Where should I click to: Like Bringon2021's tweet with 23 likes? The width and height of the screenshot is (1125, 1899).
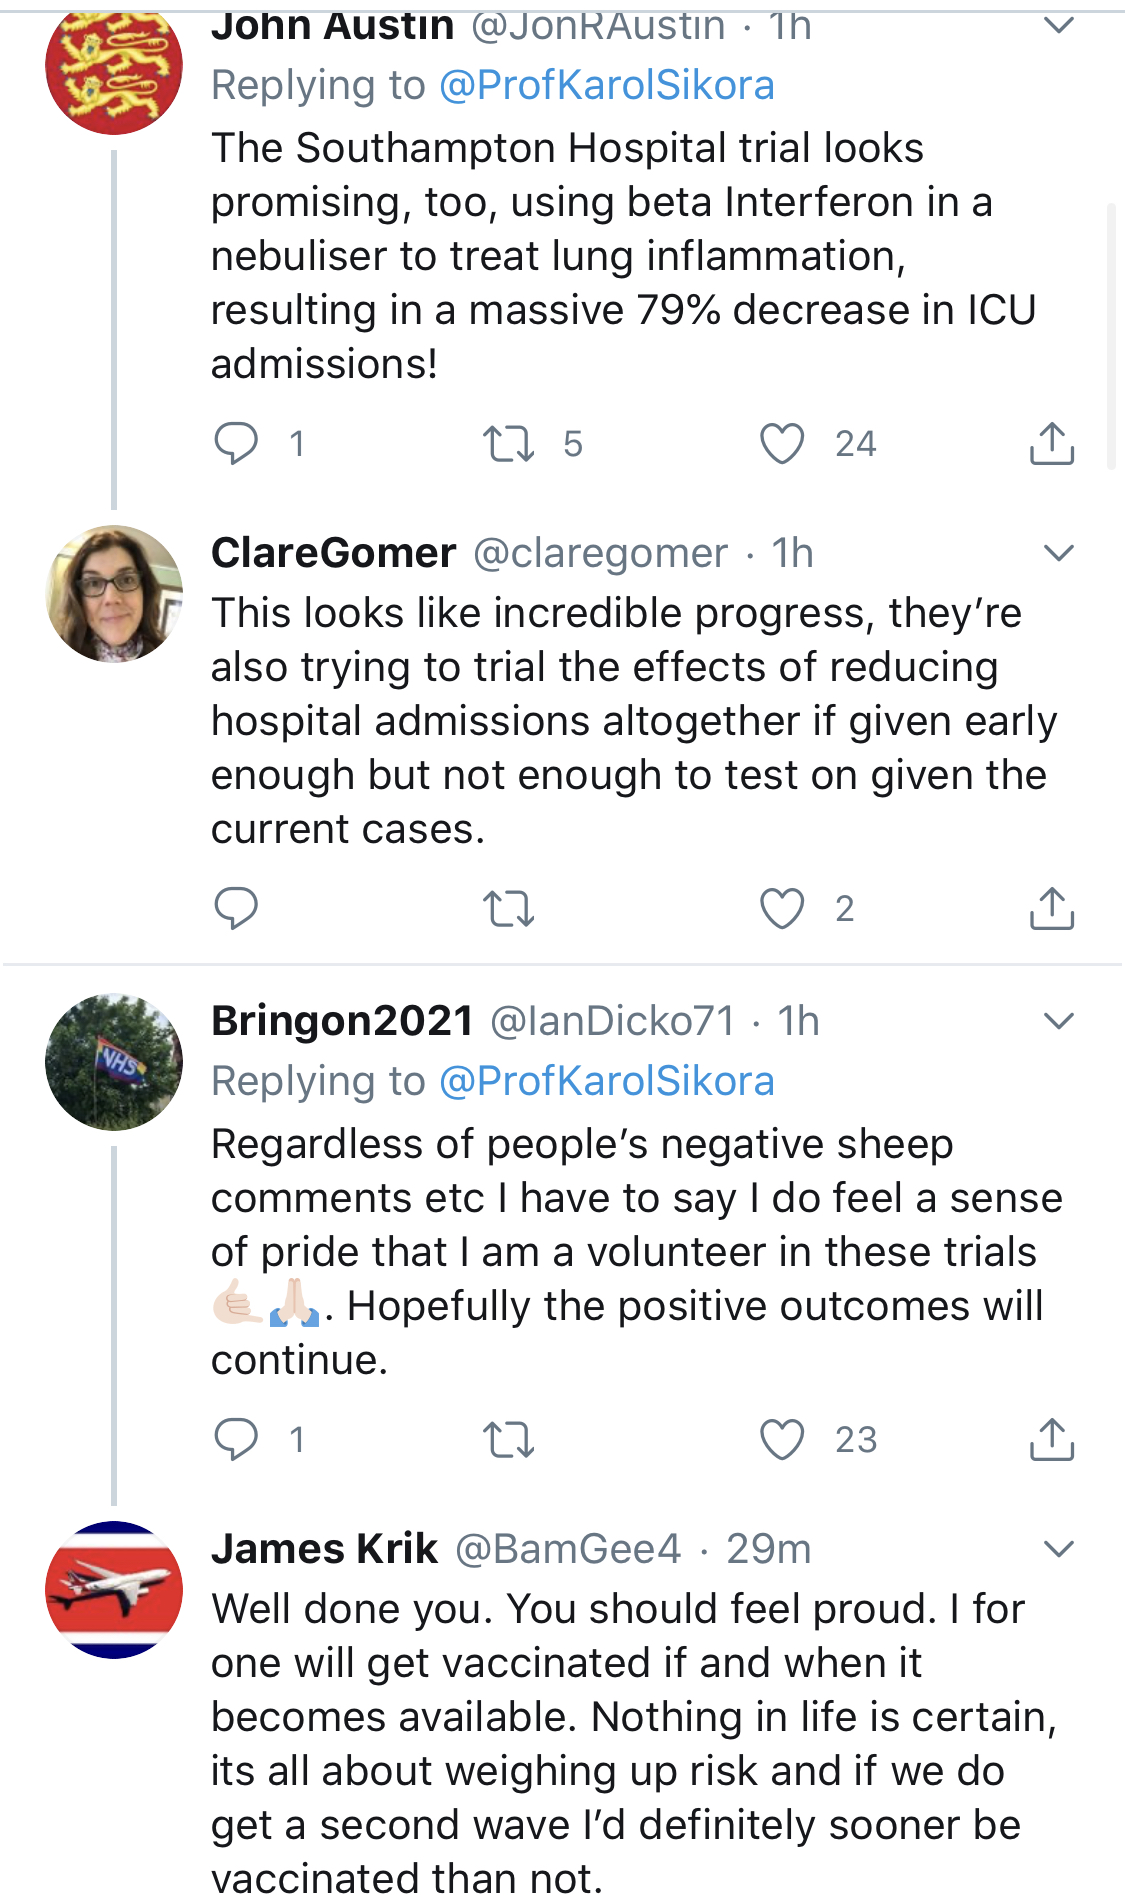pos(782,1439)
